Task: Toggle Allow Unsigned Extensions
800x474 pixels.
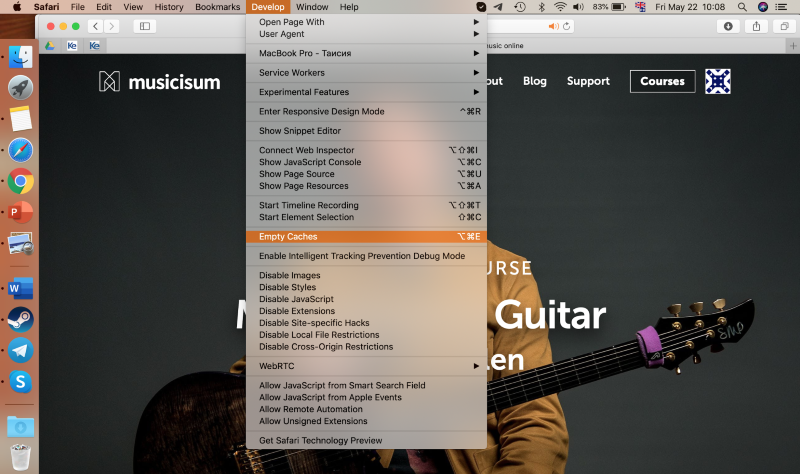Action: (366, 421)
